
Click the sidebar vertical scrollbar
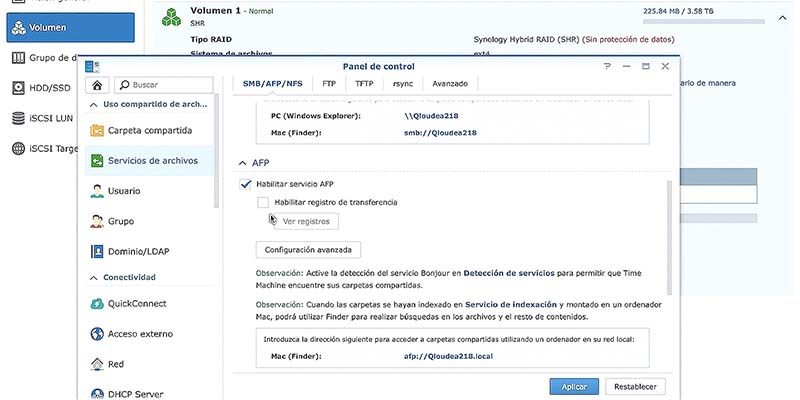pos(216,151)
